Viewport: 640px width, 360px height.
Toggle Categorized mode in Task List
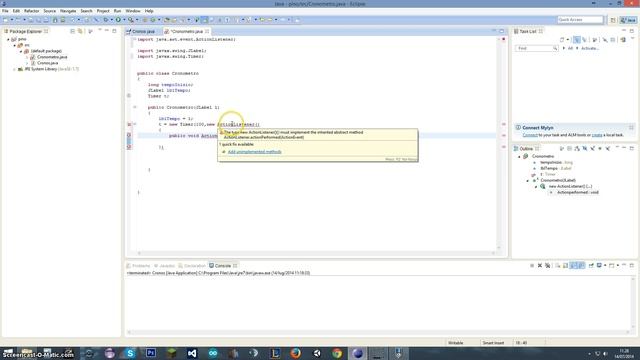(x=577, y=40)
